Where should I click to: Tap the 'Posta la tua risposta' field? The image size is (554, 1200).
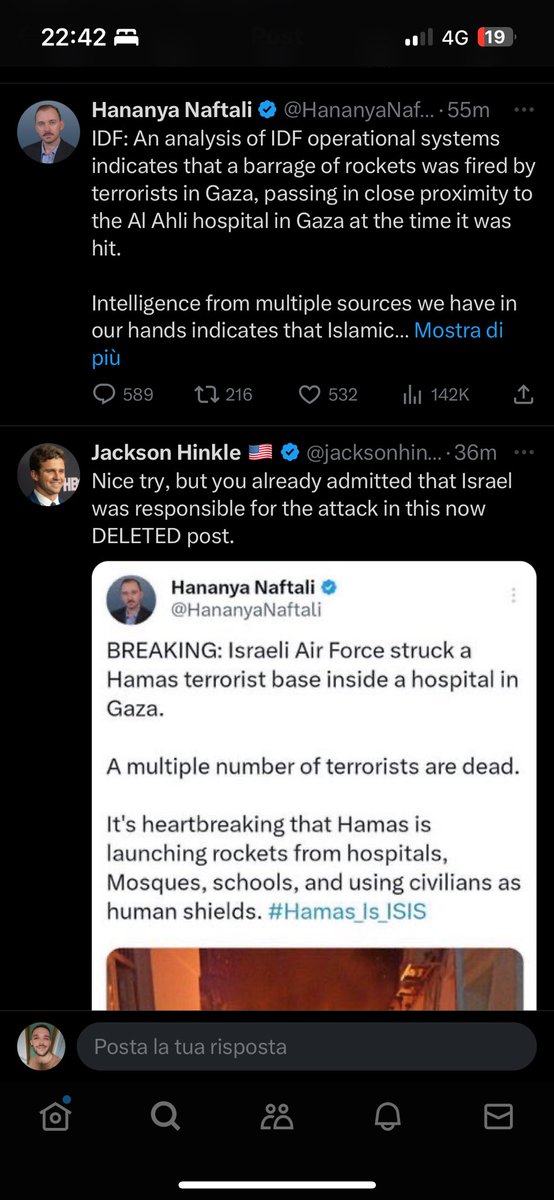[306, 1047]
